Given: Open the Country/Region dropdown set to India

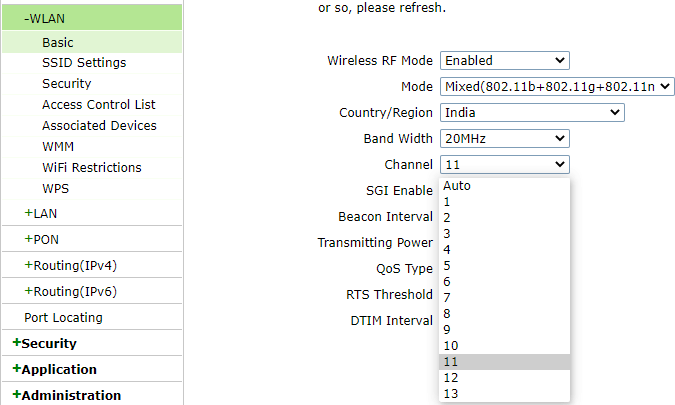Looking at the screenshot, I should pos(532,113).
